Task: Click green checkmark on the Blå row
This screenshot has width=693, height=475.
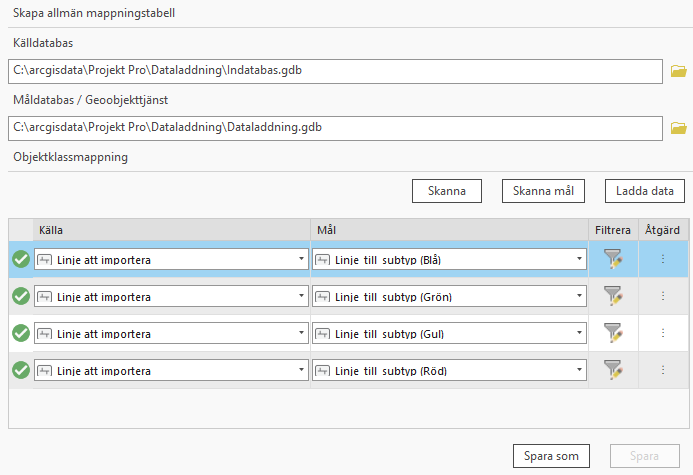Action: click(20, 260)
